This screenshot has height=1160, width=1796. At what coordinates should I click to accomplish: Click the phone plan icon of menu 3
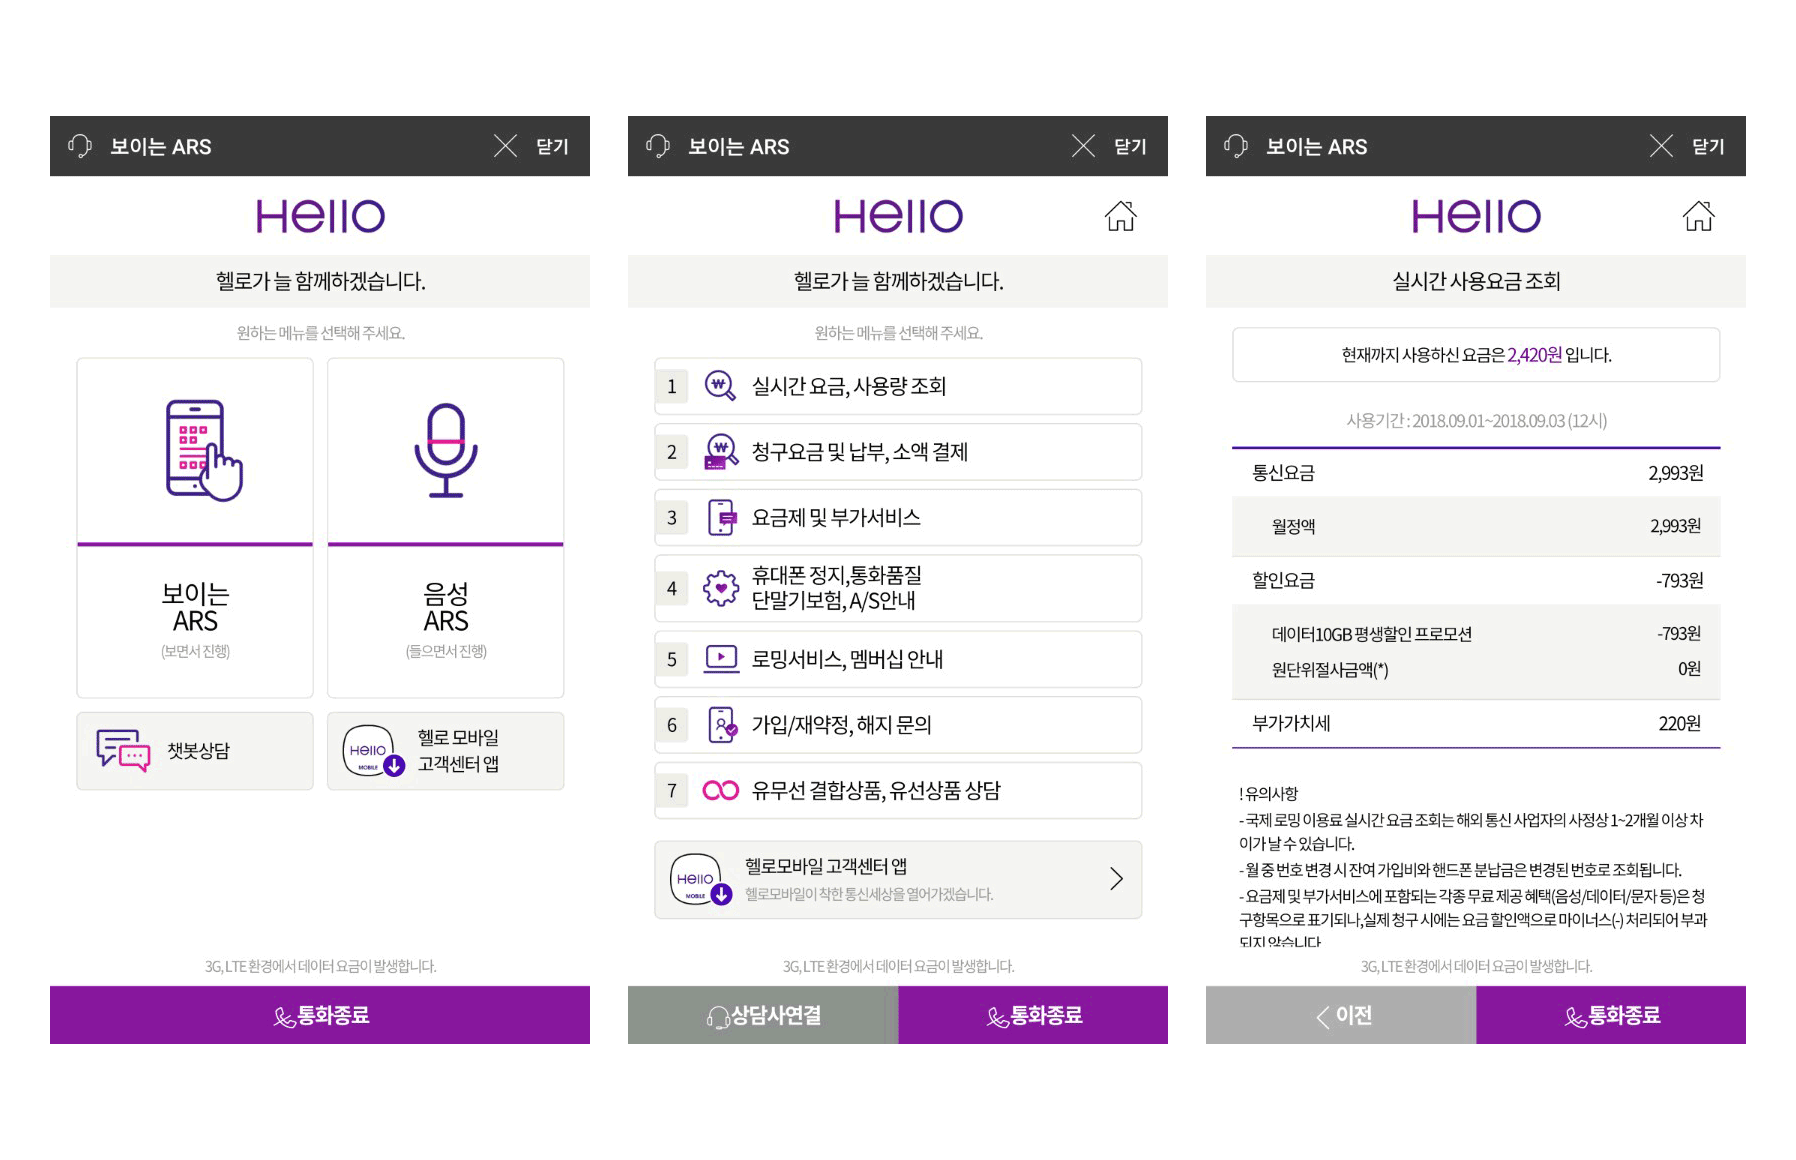(721, 518)
